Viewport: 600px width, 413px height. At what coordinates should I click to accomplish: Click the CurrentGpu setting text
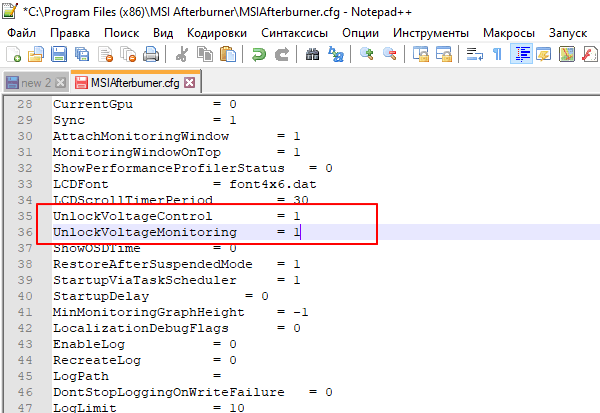93,104
